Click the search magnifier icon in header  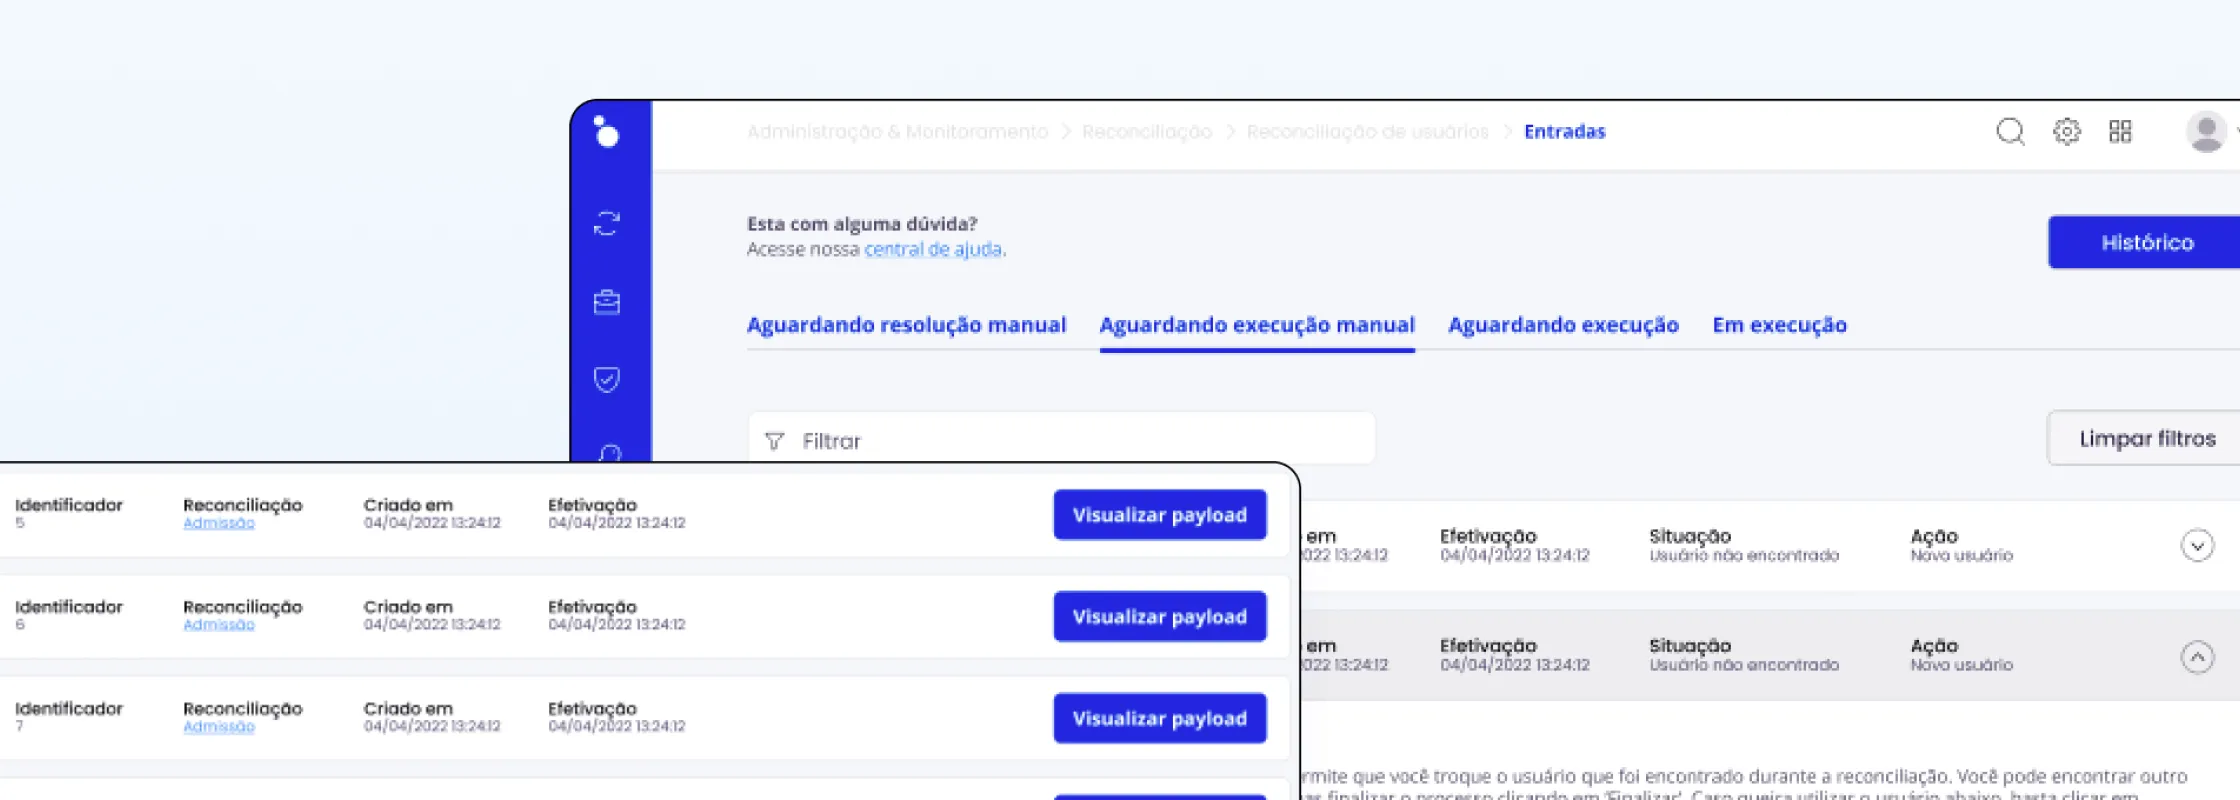[x=2010, y=131]
